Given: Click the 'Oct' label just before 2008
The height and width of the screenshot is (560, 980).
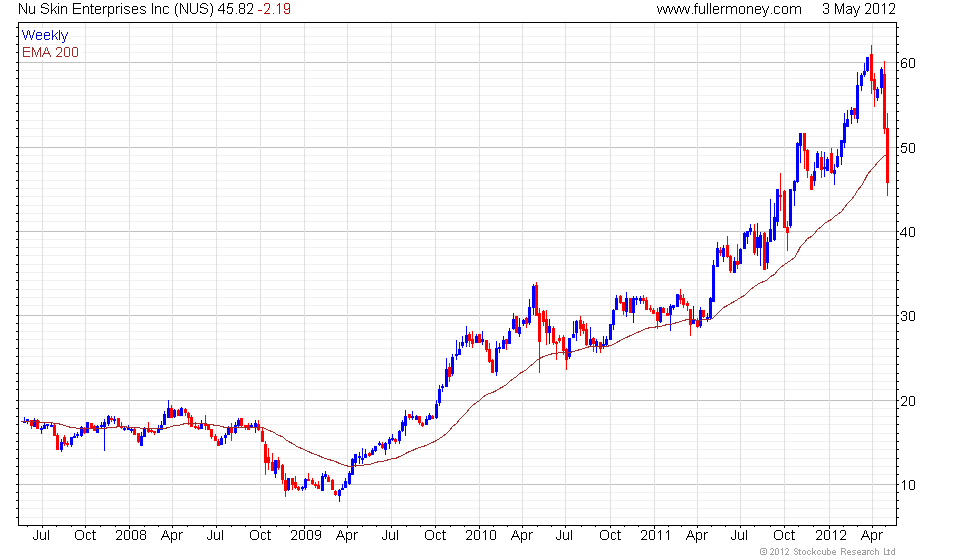Looking at the screenshot, I should pos(85,536).
